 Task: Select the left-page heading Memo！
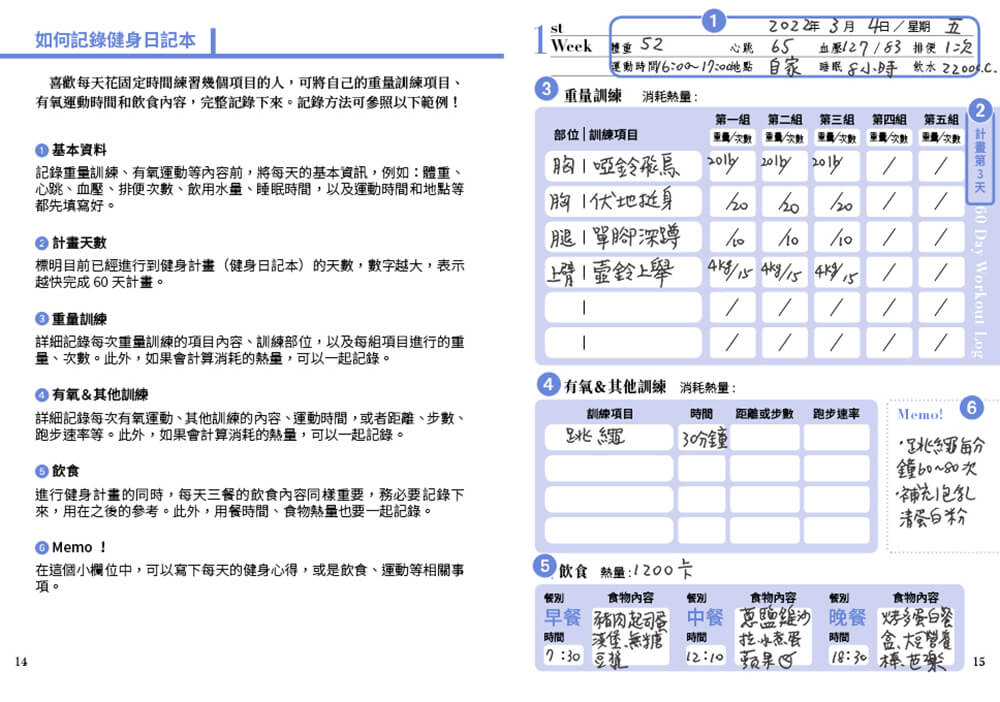tap(79, 548)
